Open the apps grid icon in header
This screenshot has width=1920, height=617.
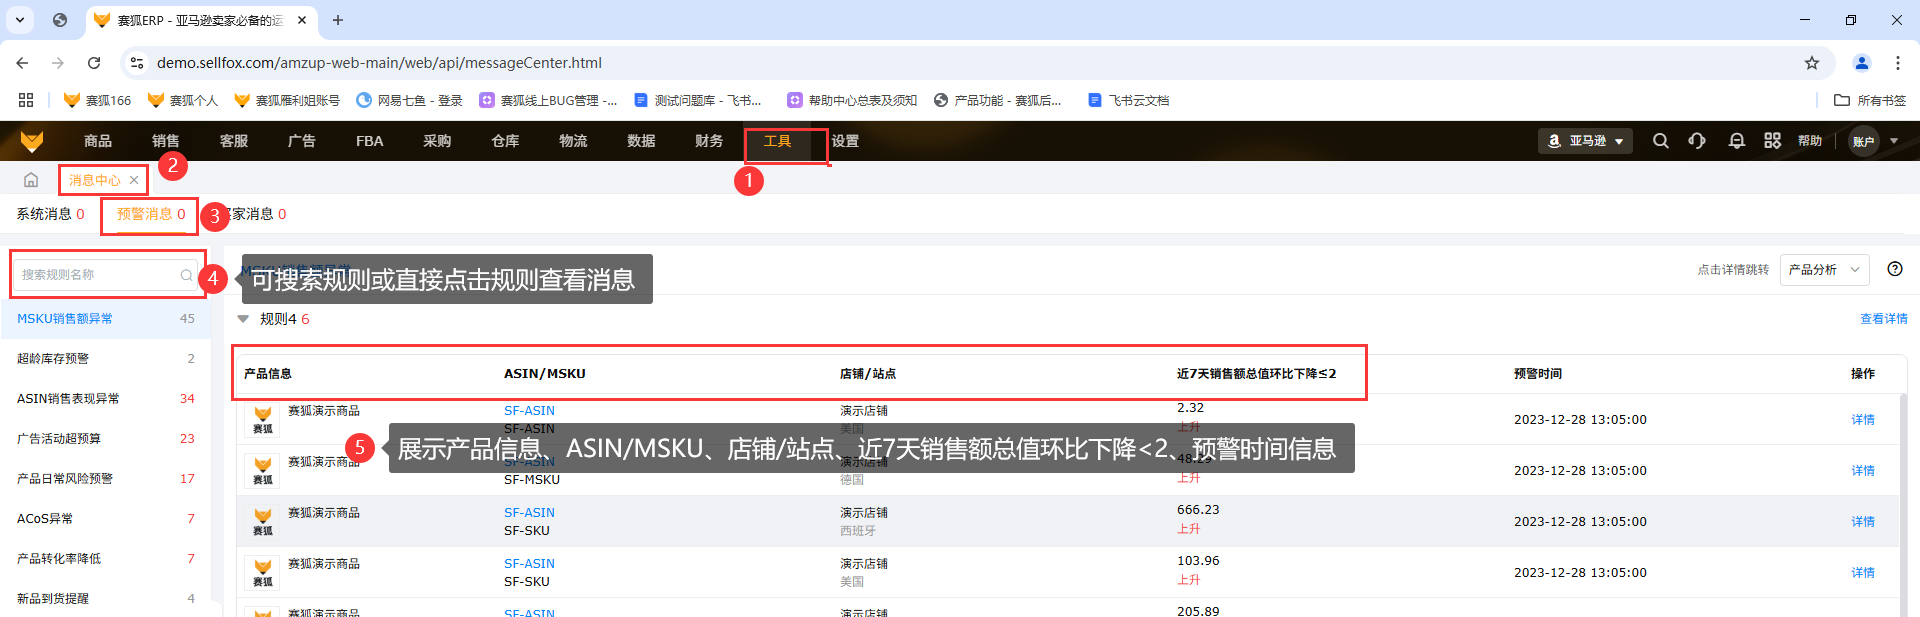[1772, 141]
